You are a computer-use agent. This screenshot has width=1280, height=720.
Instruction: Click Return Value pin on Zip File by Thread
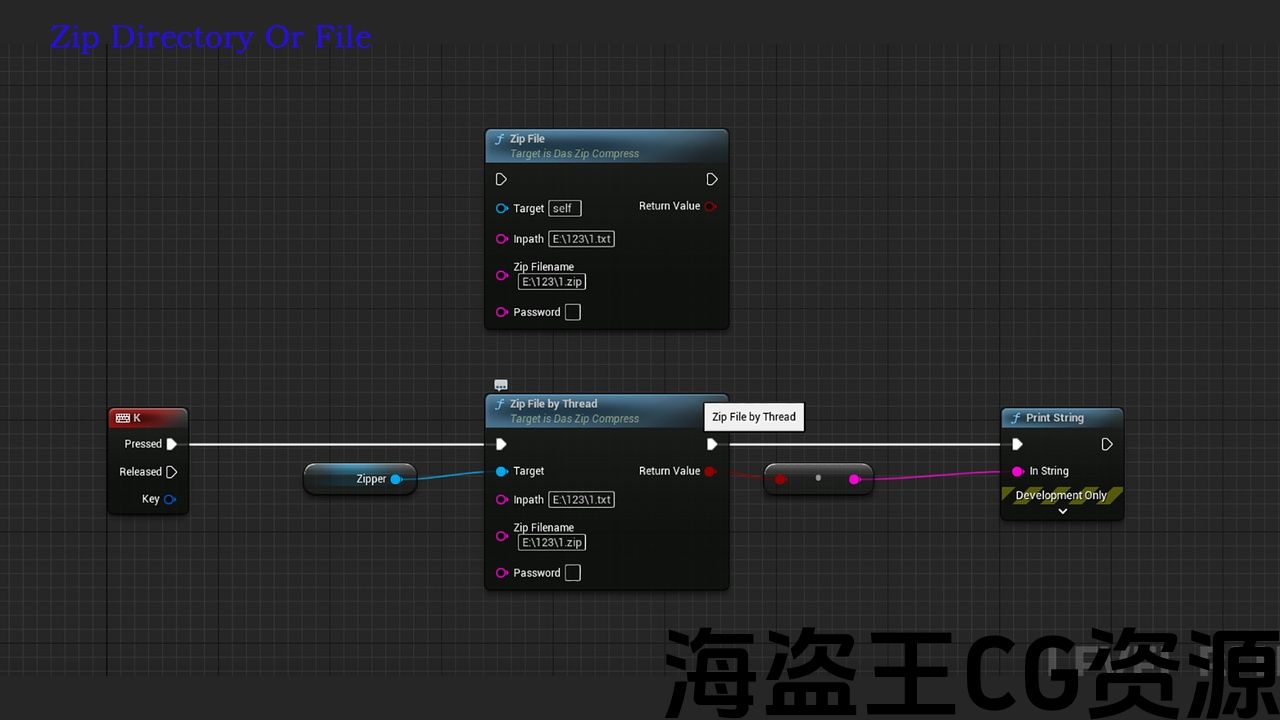[710, 471]
